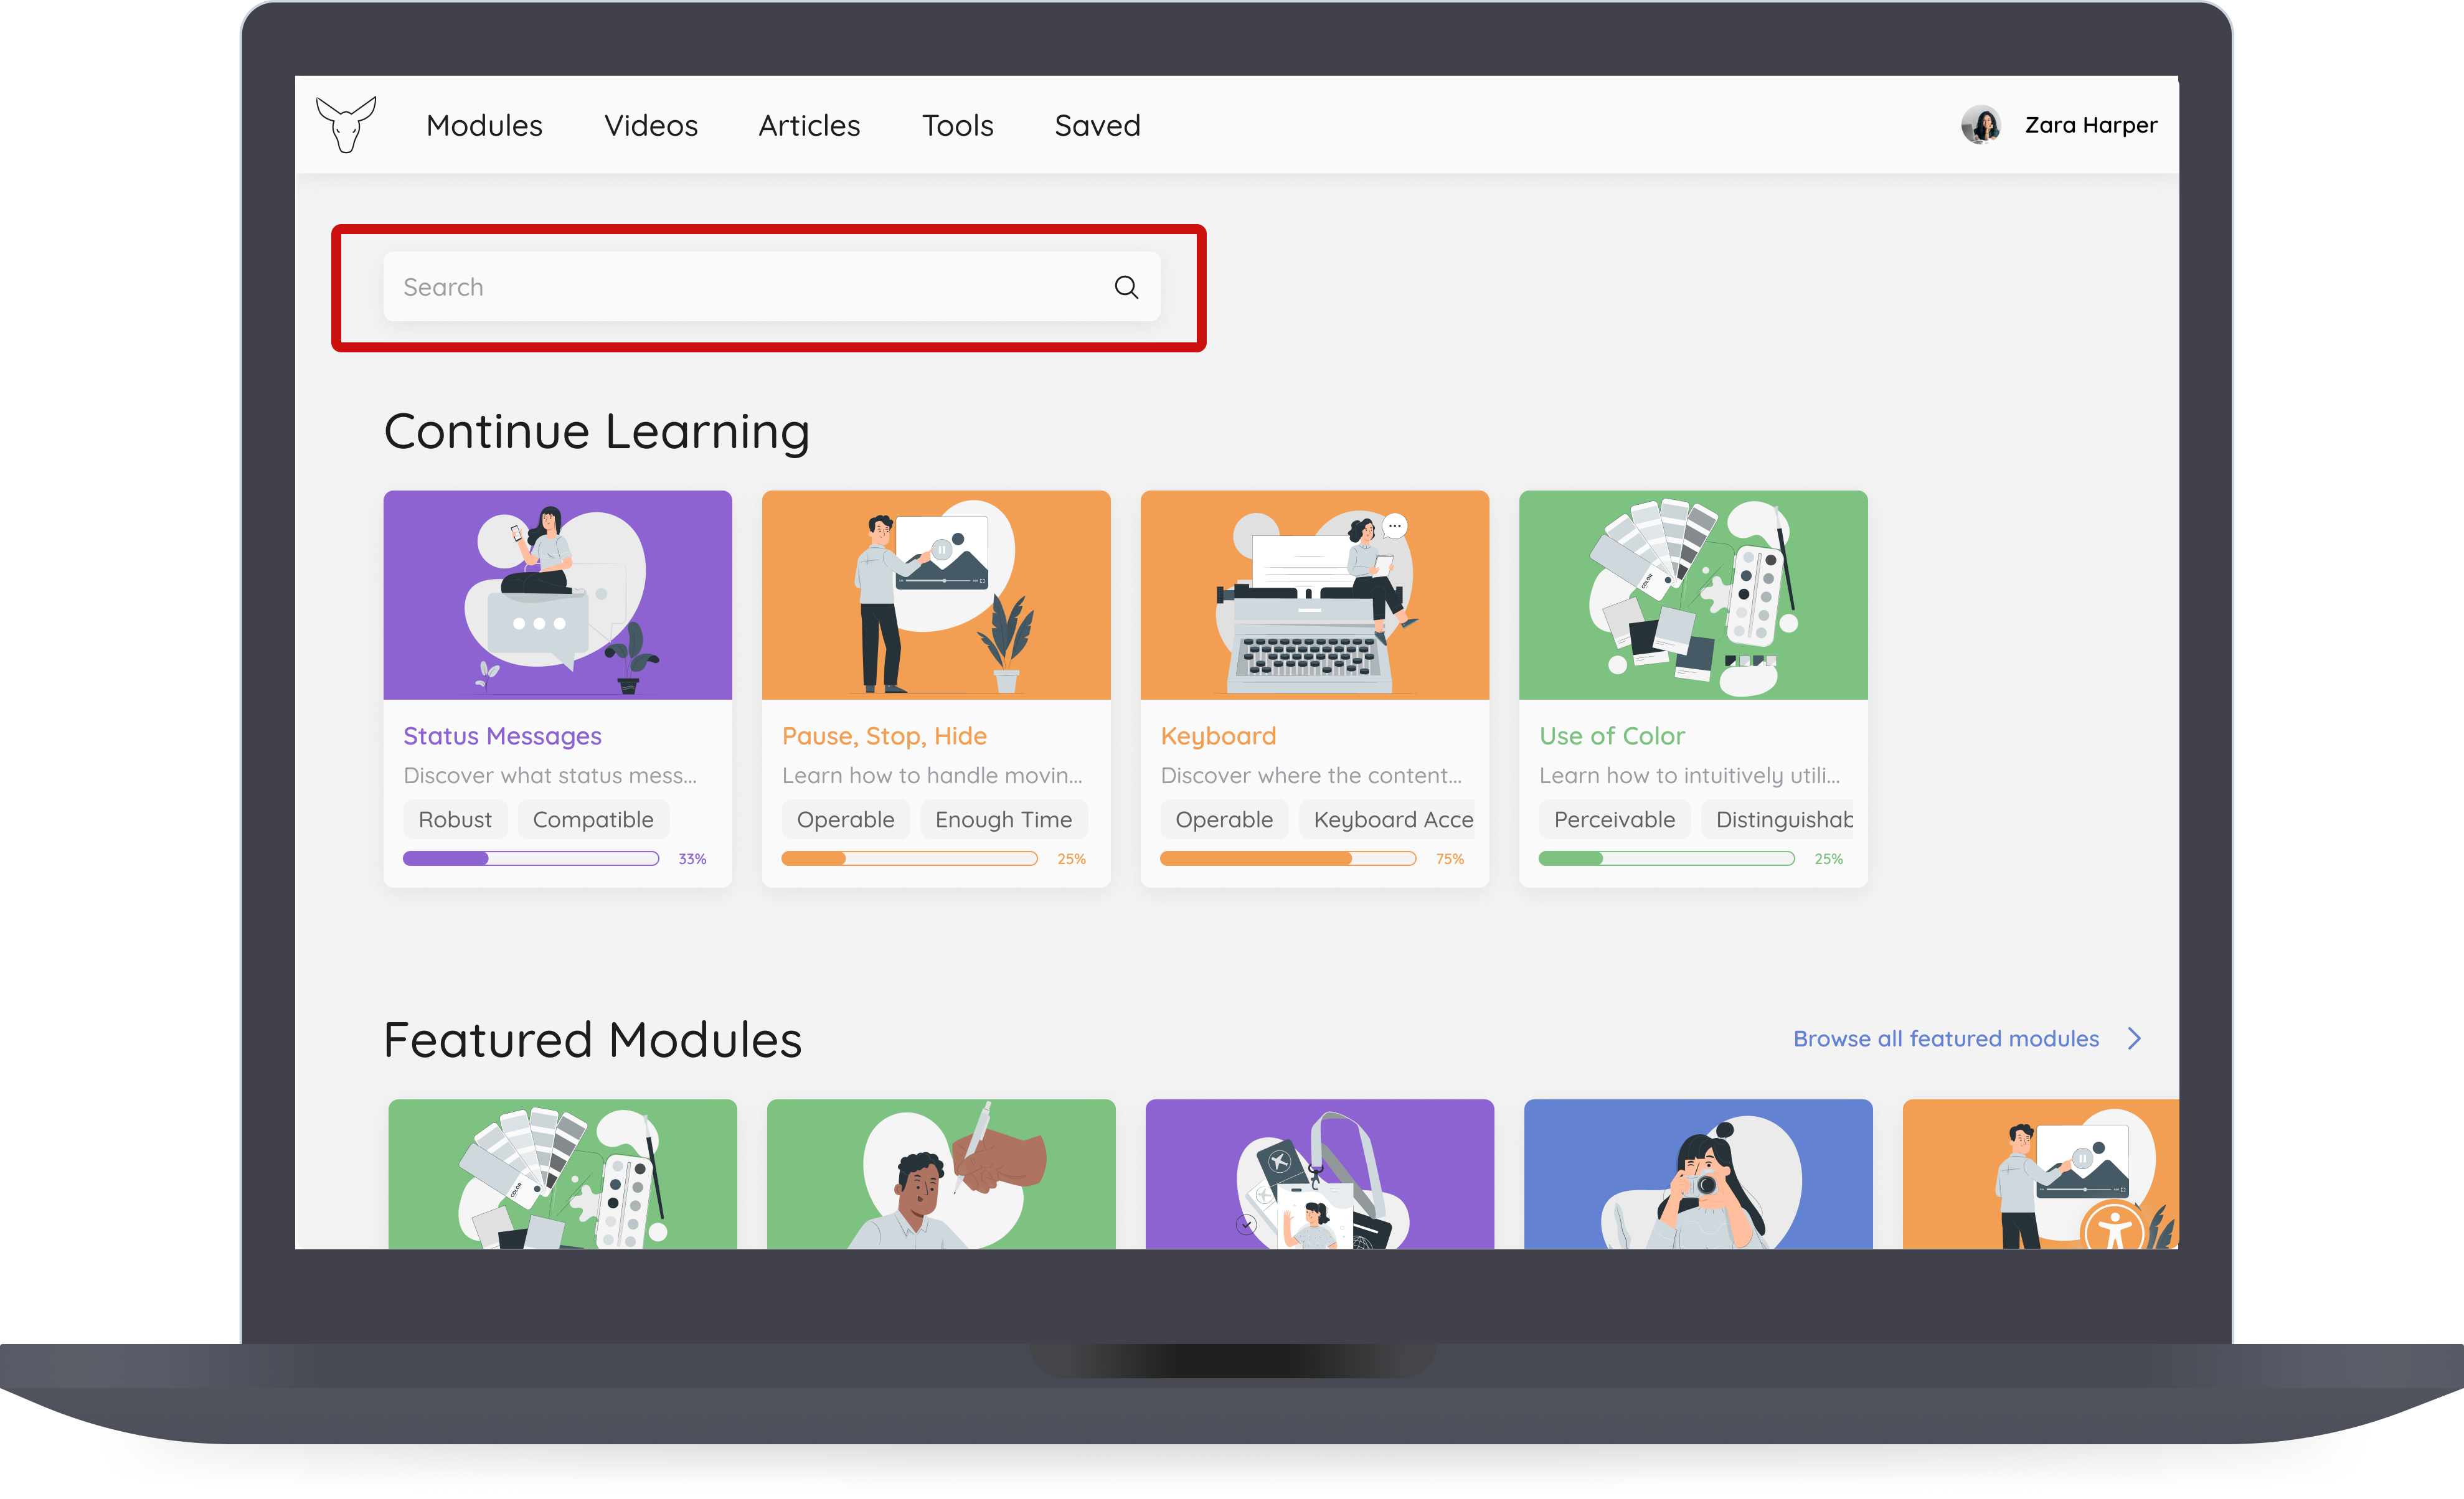
Task: Click the text 'Learn how to handle movin...'
Action: 932,776
